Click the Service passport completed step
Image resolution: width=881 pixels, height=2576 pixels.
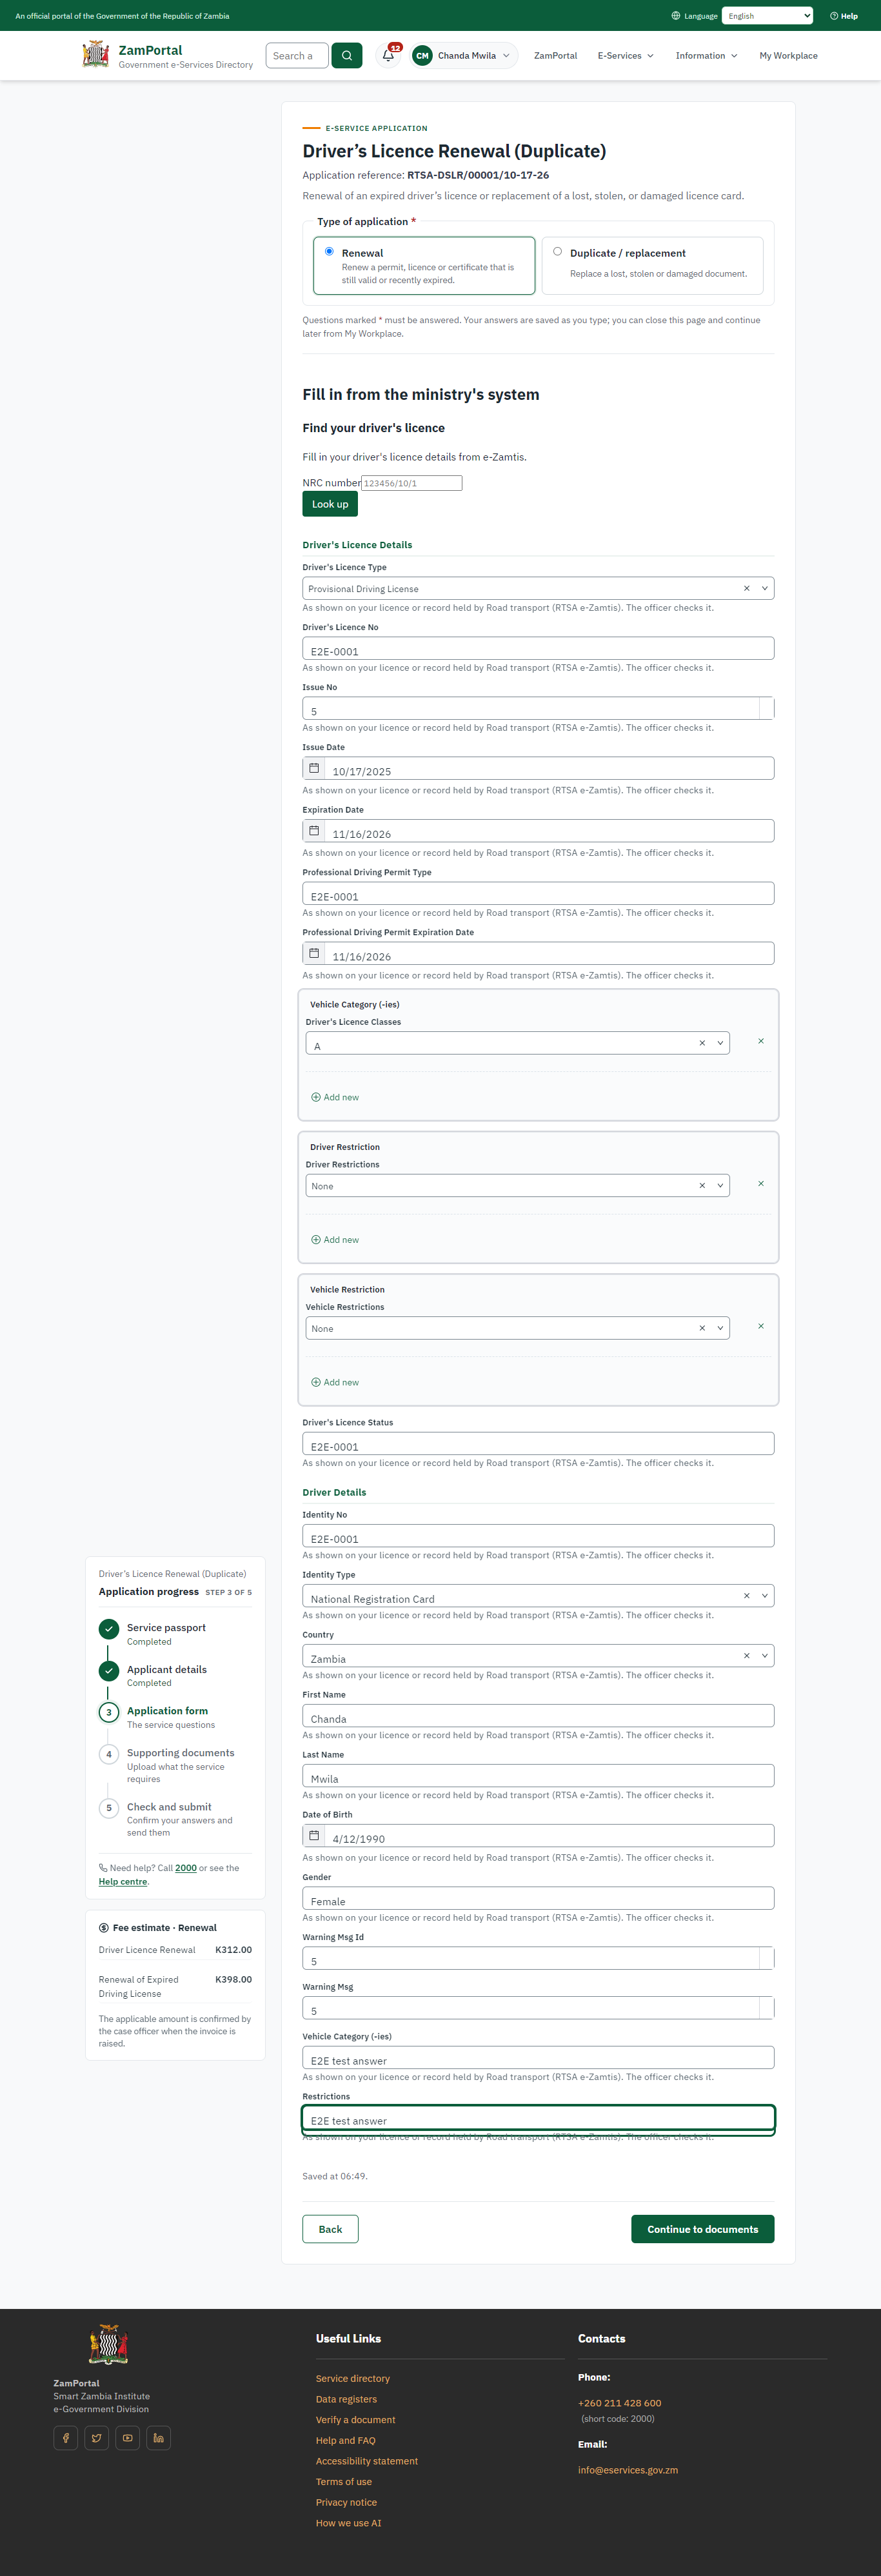(x=166, y=1628)
